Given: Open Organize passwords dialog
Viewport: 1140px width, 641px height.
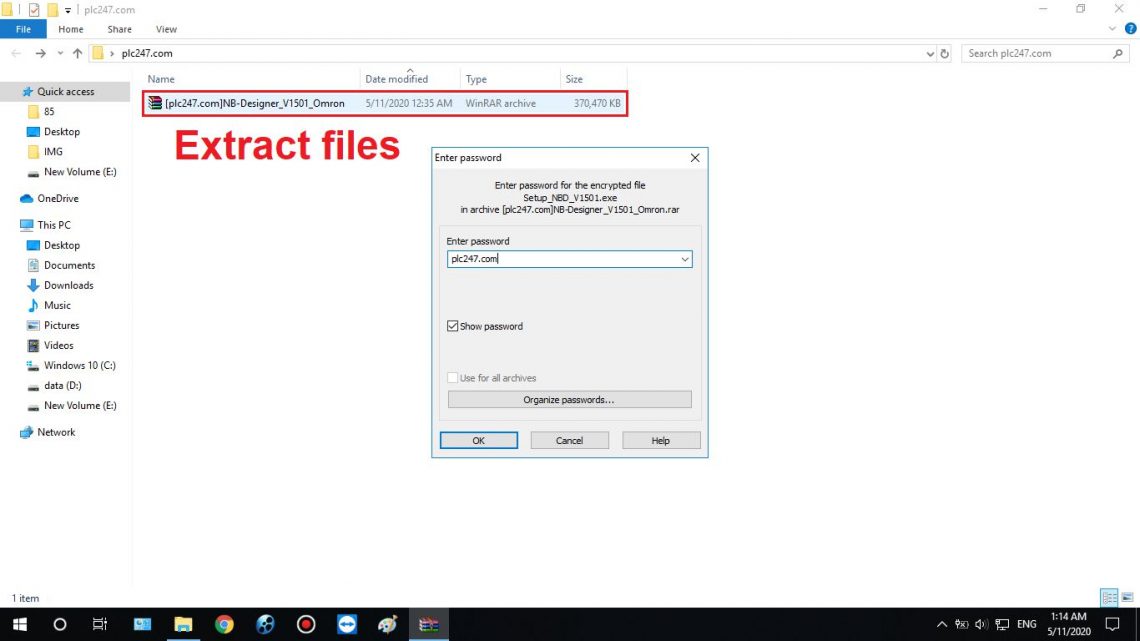Looking at the screenshot, I should (568, 399).
